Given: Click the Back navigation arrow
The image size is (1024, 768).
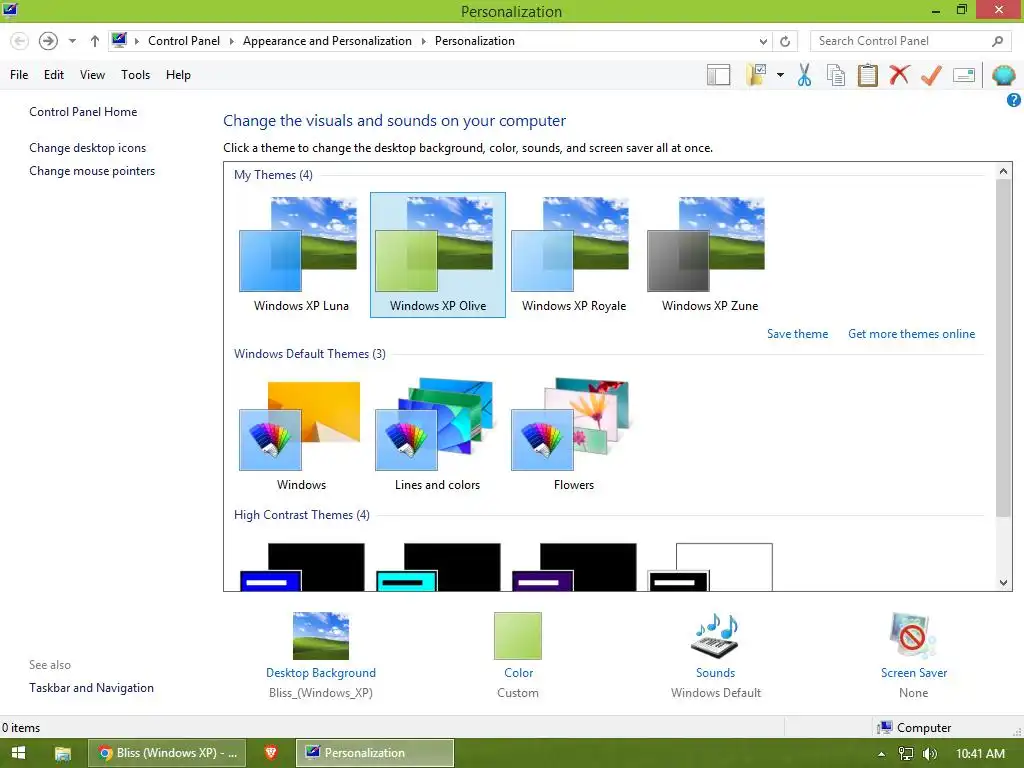Looking at the screenshot, I should tap(20, 41).
